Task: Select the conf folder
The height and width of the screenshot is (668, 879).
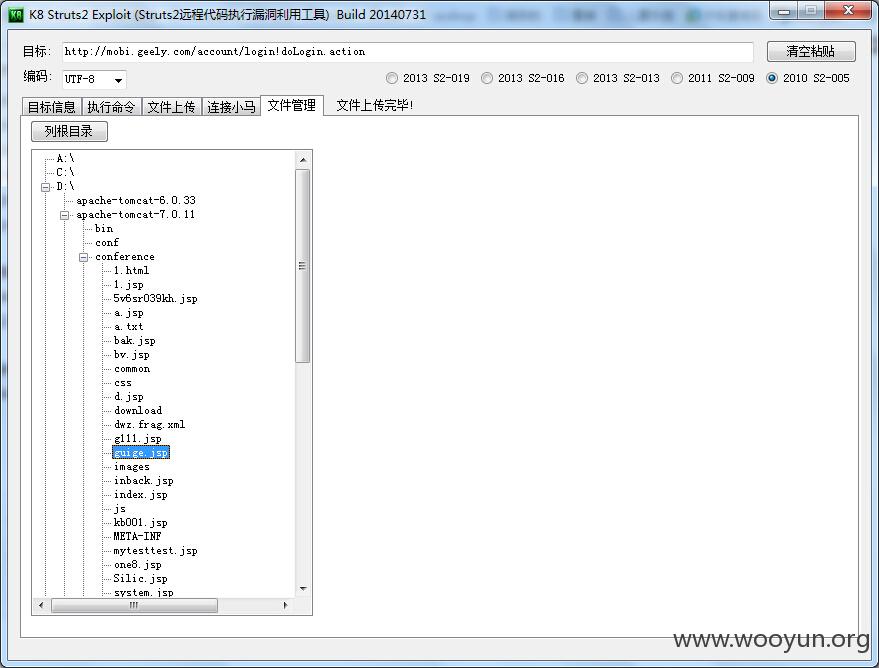Action: pos(107,243)
